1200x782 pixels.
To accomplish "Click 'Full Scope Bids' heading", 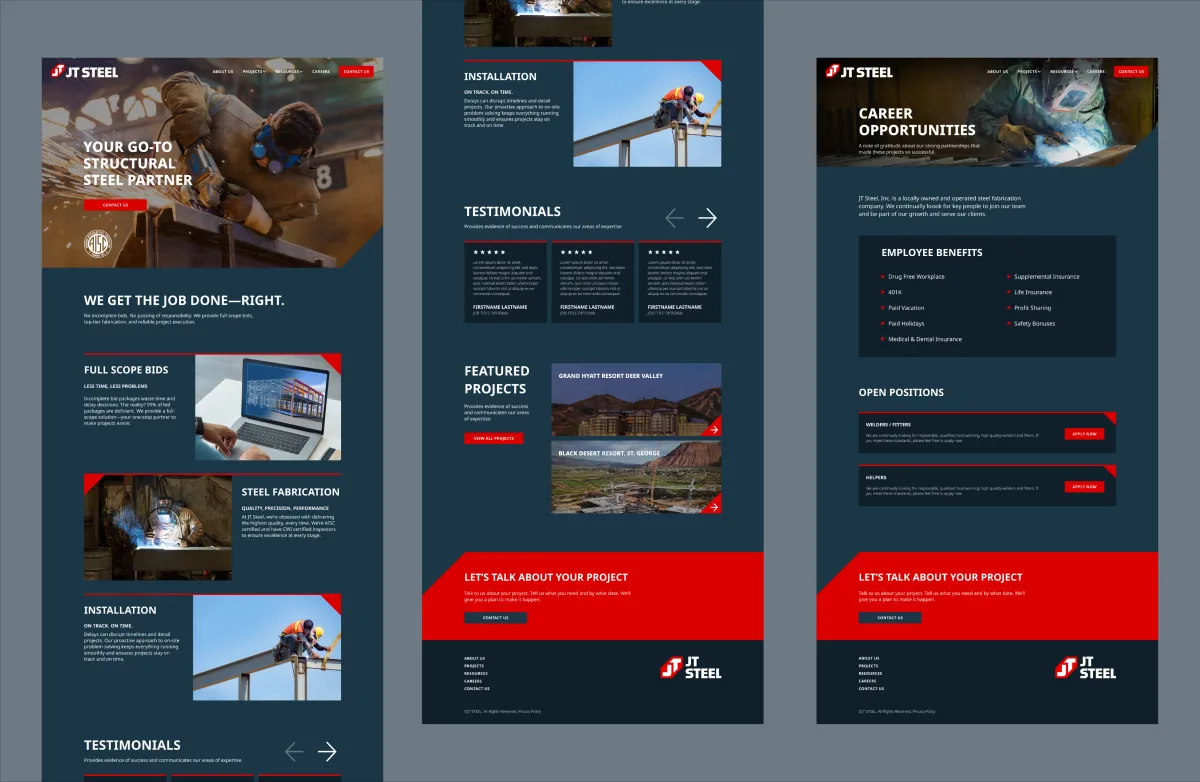I will tap(126, 370).
